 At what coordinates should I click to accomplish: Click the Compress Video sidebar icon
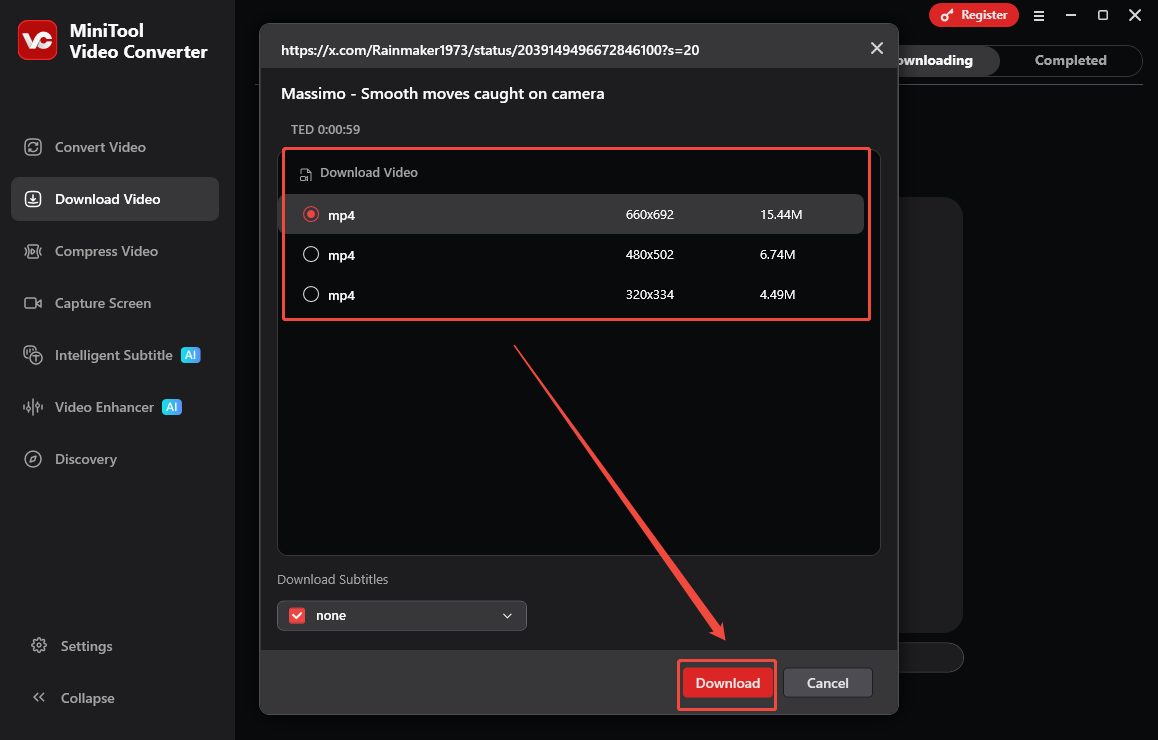pos(33,251)
